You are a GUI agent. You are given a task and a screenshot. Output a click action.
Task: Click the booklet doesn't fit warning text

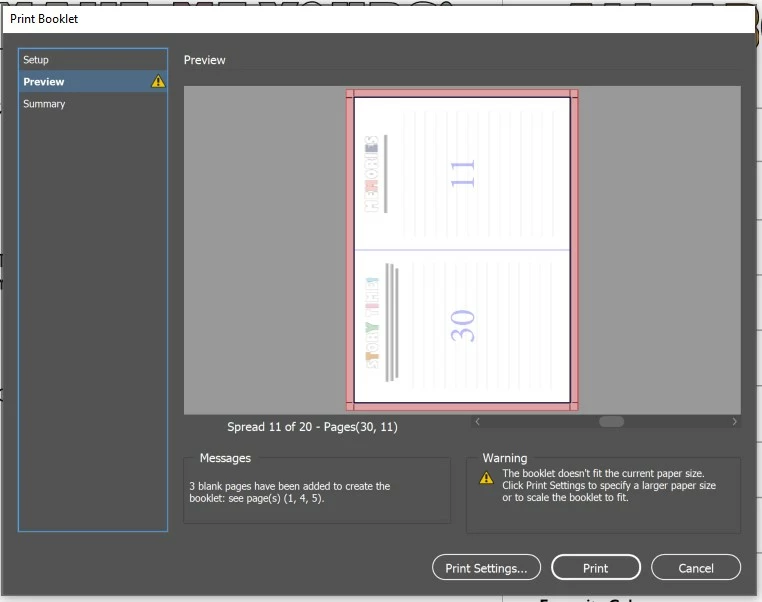pos(609,485)
